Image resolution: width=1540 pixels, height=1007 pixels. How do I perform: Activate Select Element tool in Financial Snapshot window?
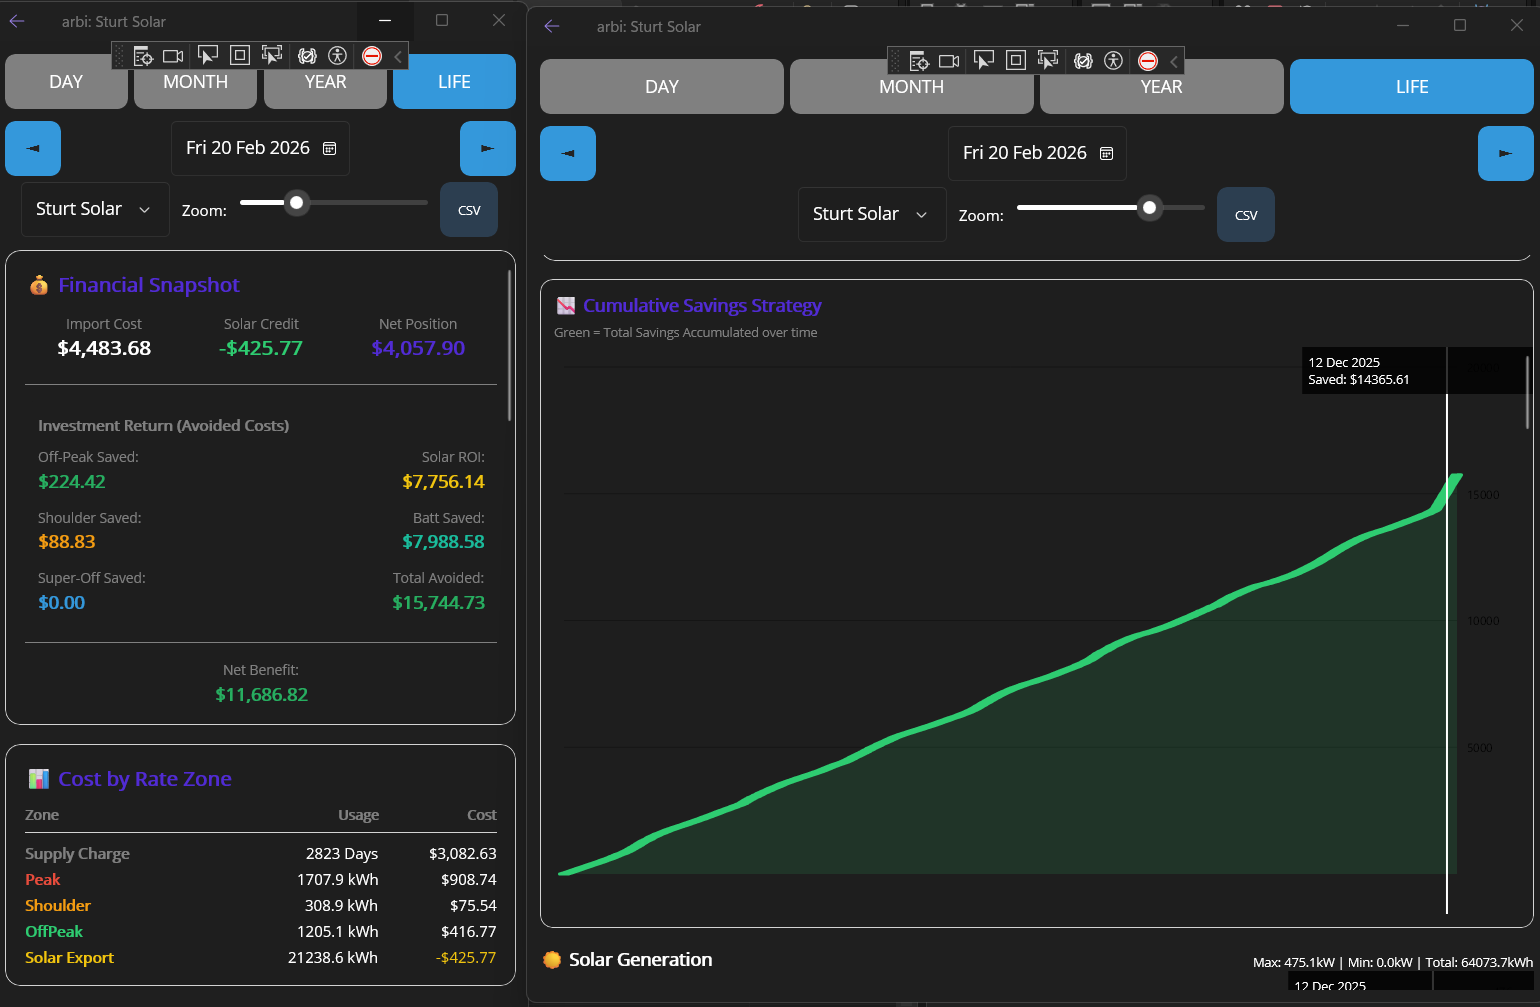(x=207, y=56)
